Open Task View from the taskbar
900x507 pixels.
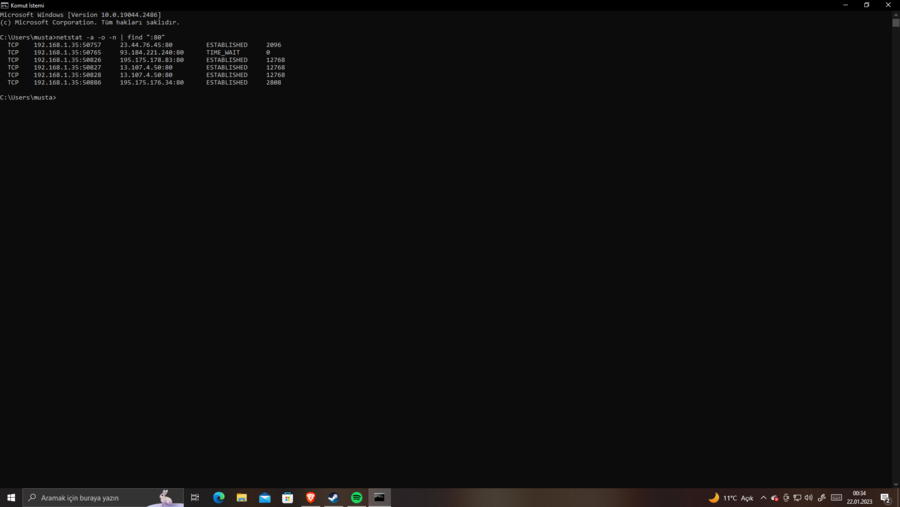pos(195,497)
